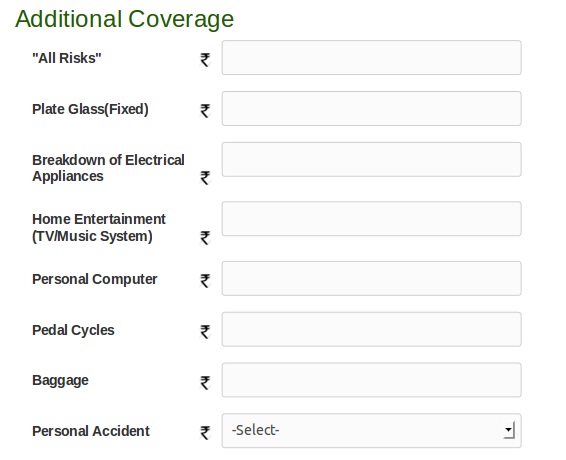
Task: Click the "All Risks" field label
Action: tap(67, 58)
